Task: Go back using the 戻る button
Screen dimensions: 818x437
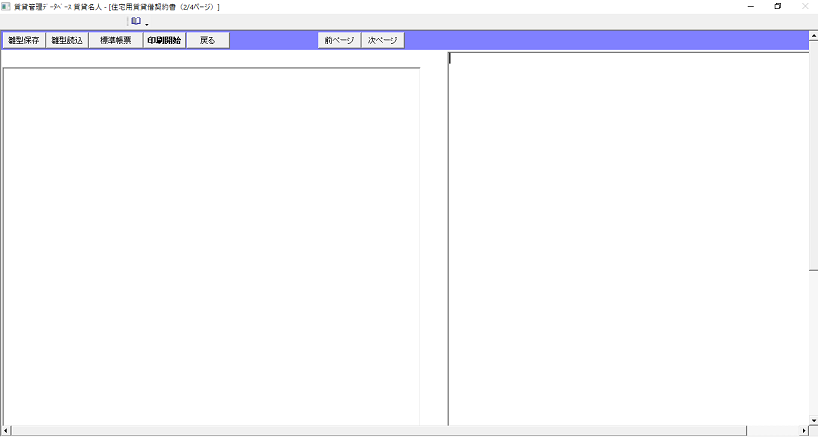Action: click(207, 40)
